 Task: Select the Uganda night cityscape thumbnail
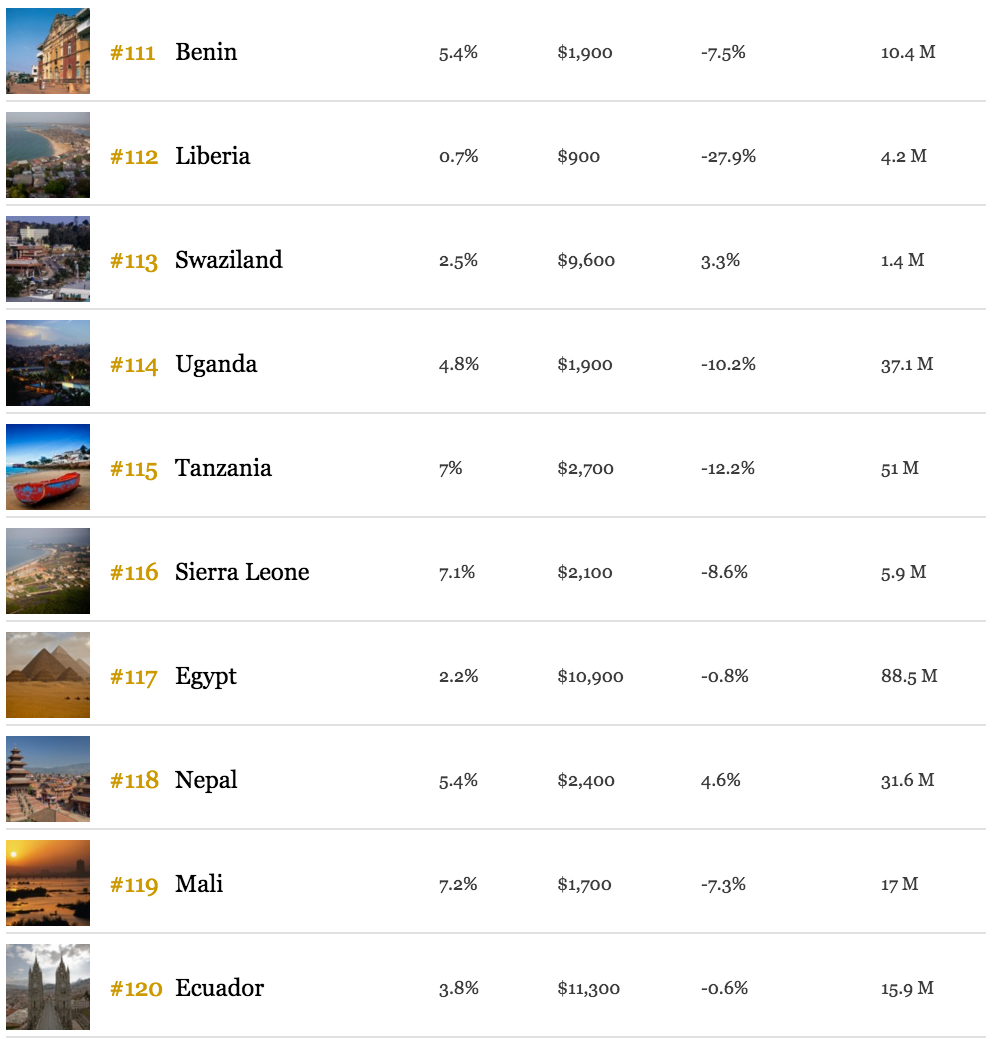click(48, 363)
